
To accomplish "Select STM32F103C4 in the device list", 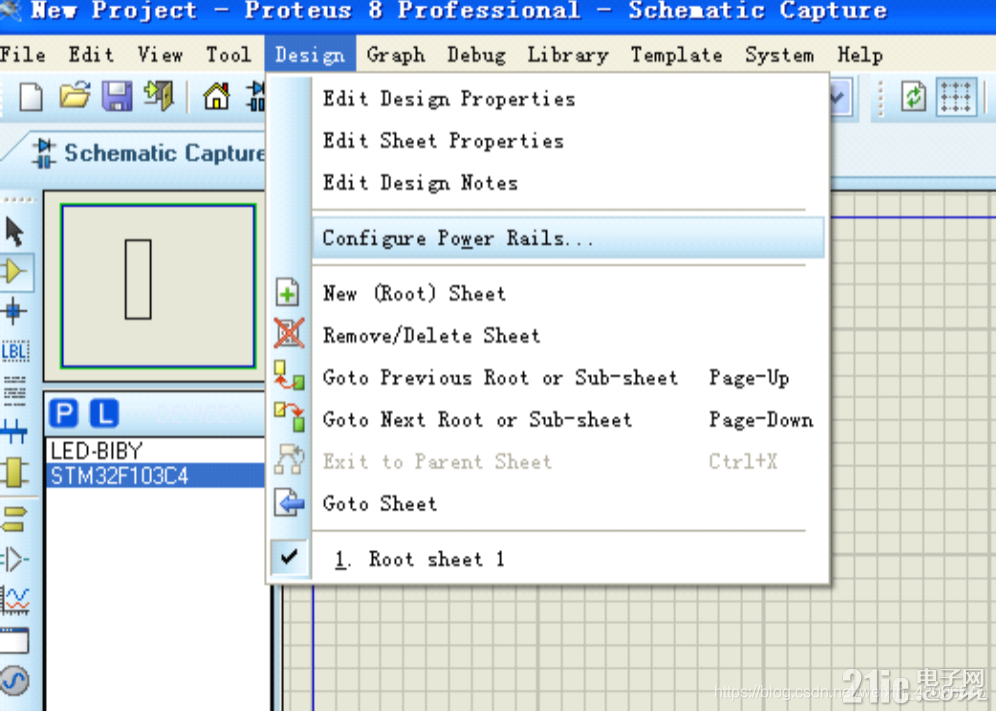I will pyautogui.click(x=156, y=476).
